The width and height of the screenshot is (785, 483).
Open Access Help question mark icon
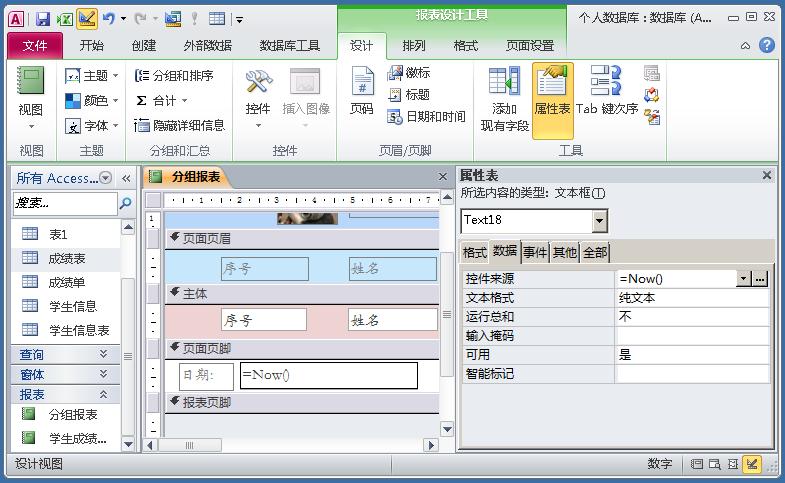[x=766, y=45]
